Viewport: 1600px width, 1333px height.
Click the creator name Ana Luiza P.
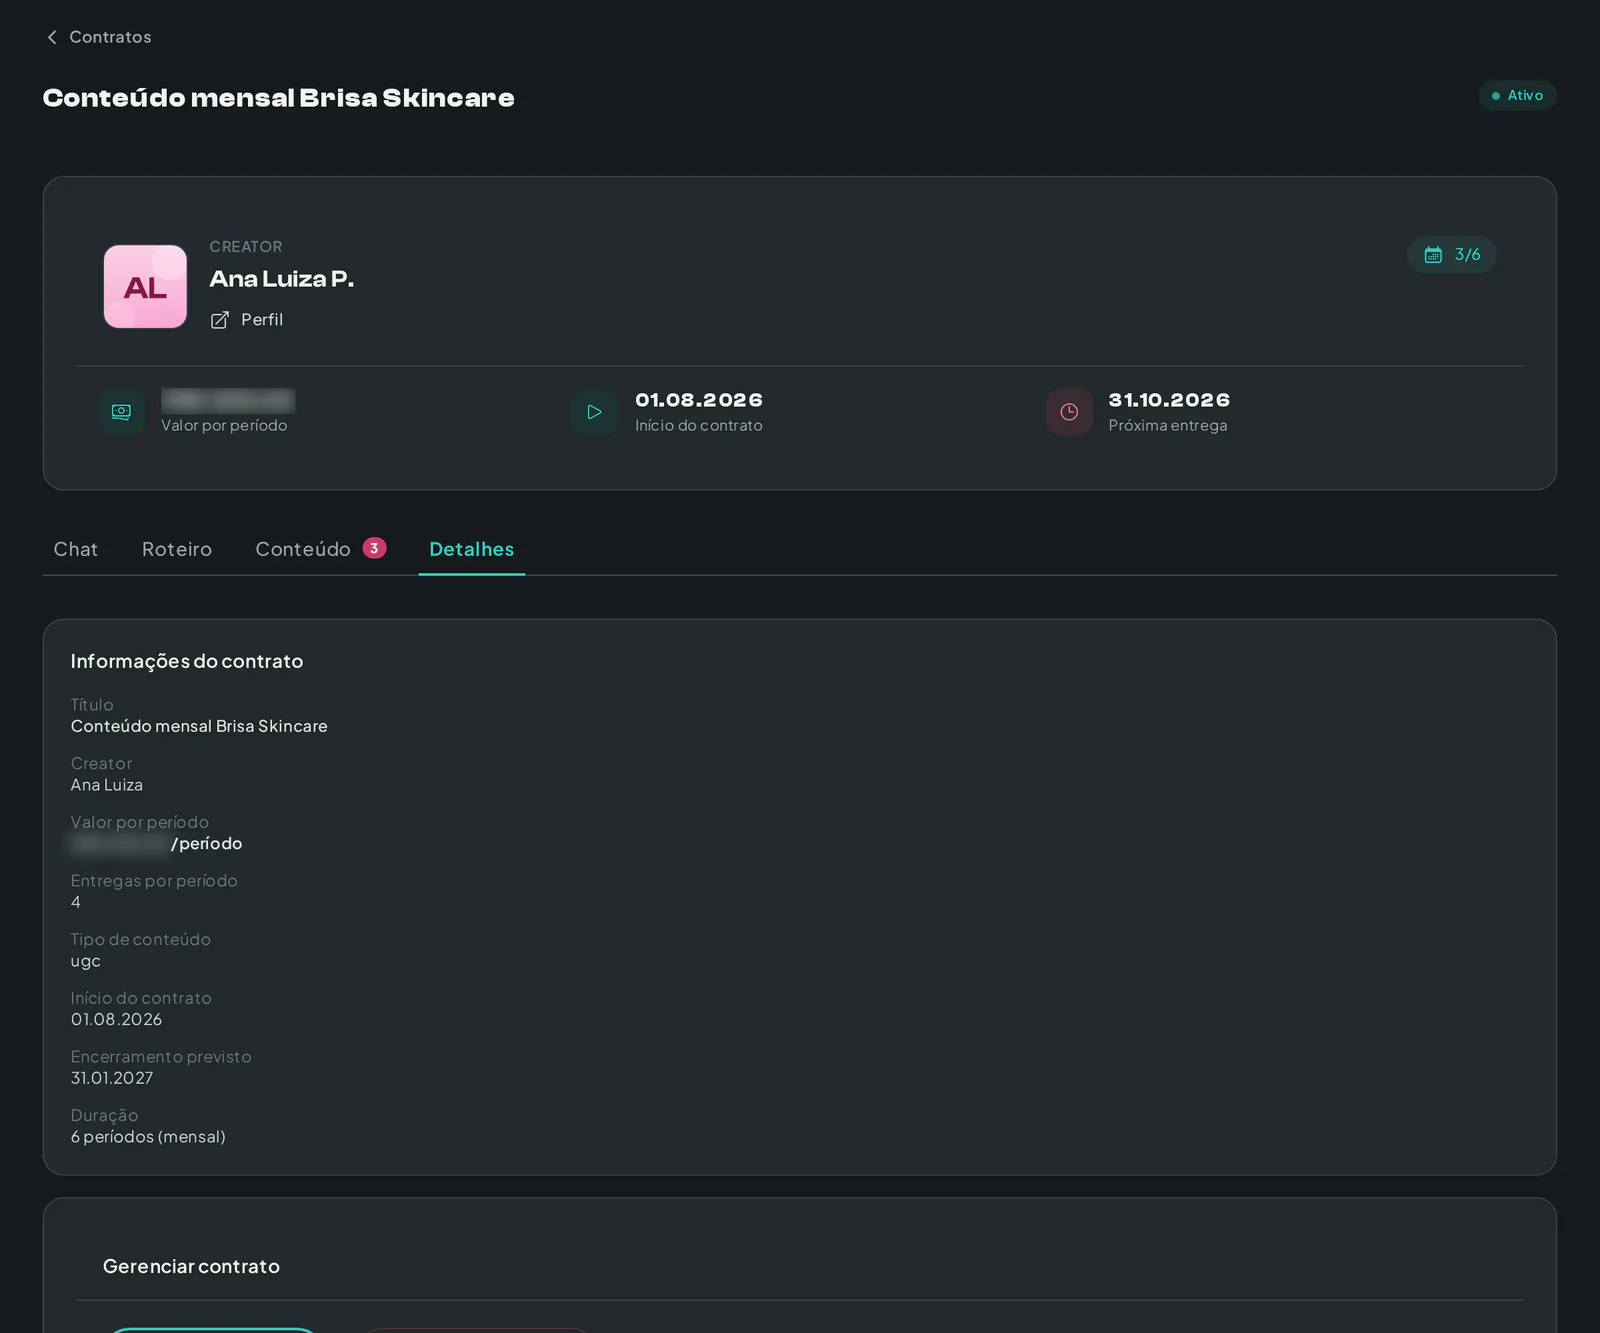pyautogui.click(x=282, y=279)
